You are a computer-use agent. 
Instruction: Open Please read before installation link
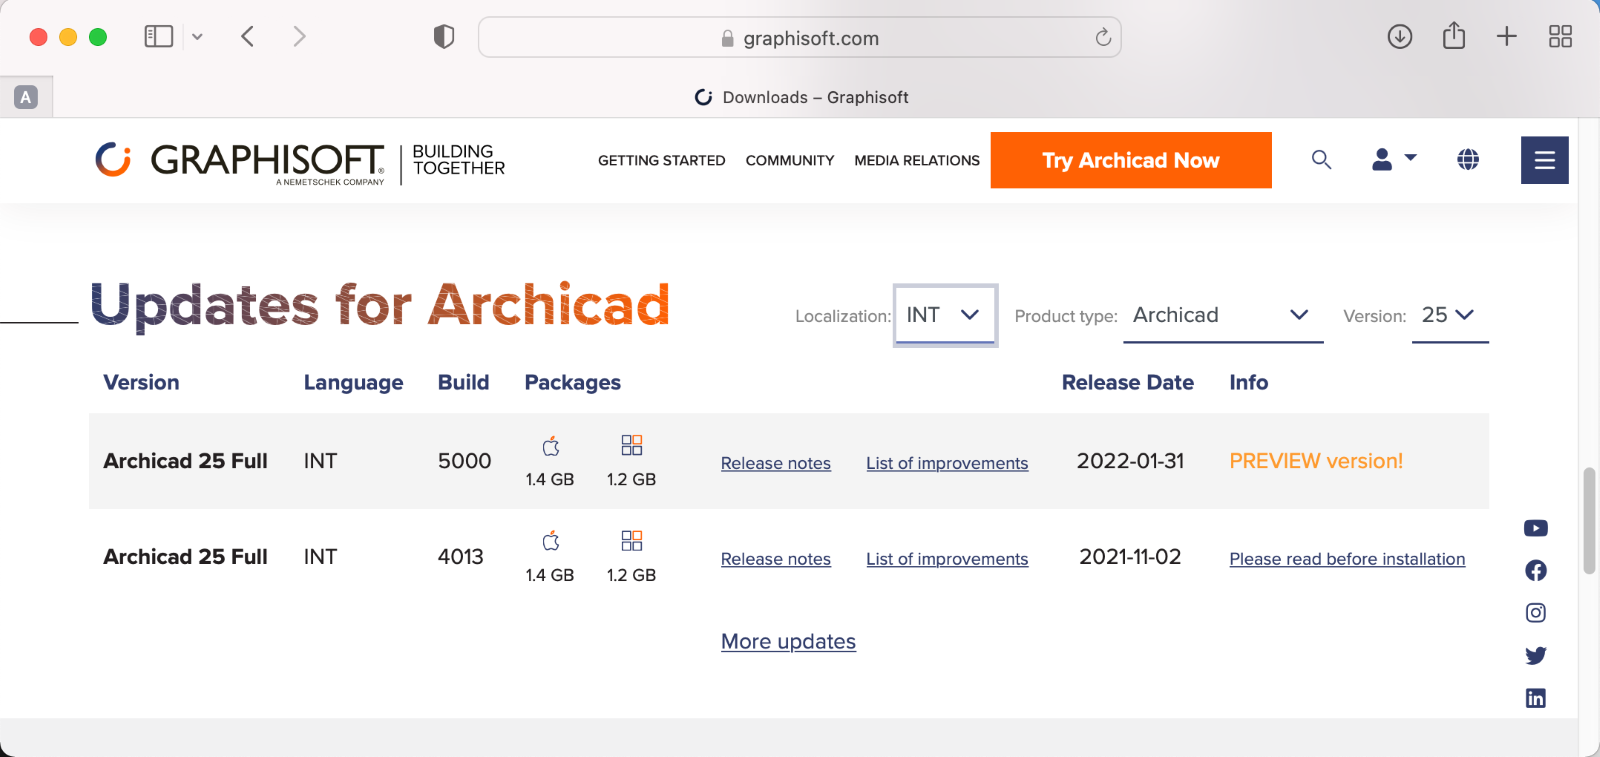(x=1347, y=559)
